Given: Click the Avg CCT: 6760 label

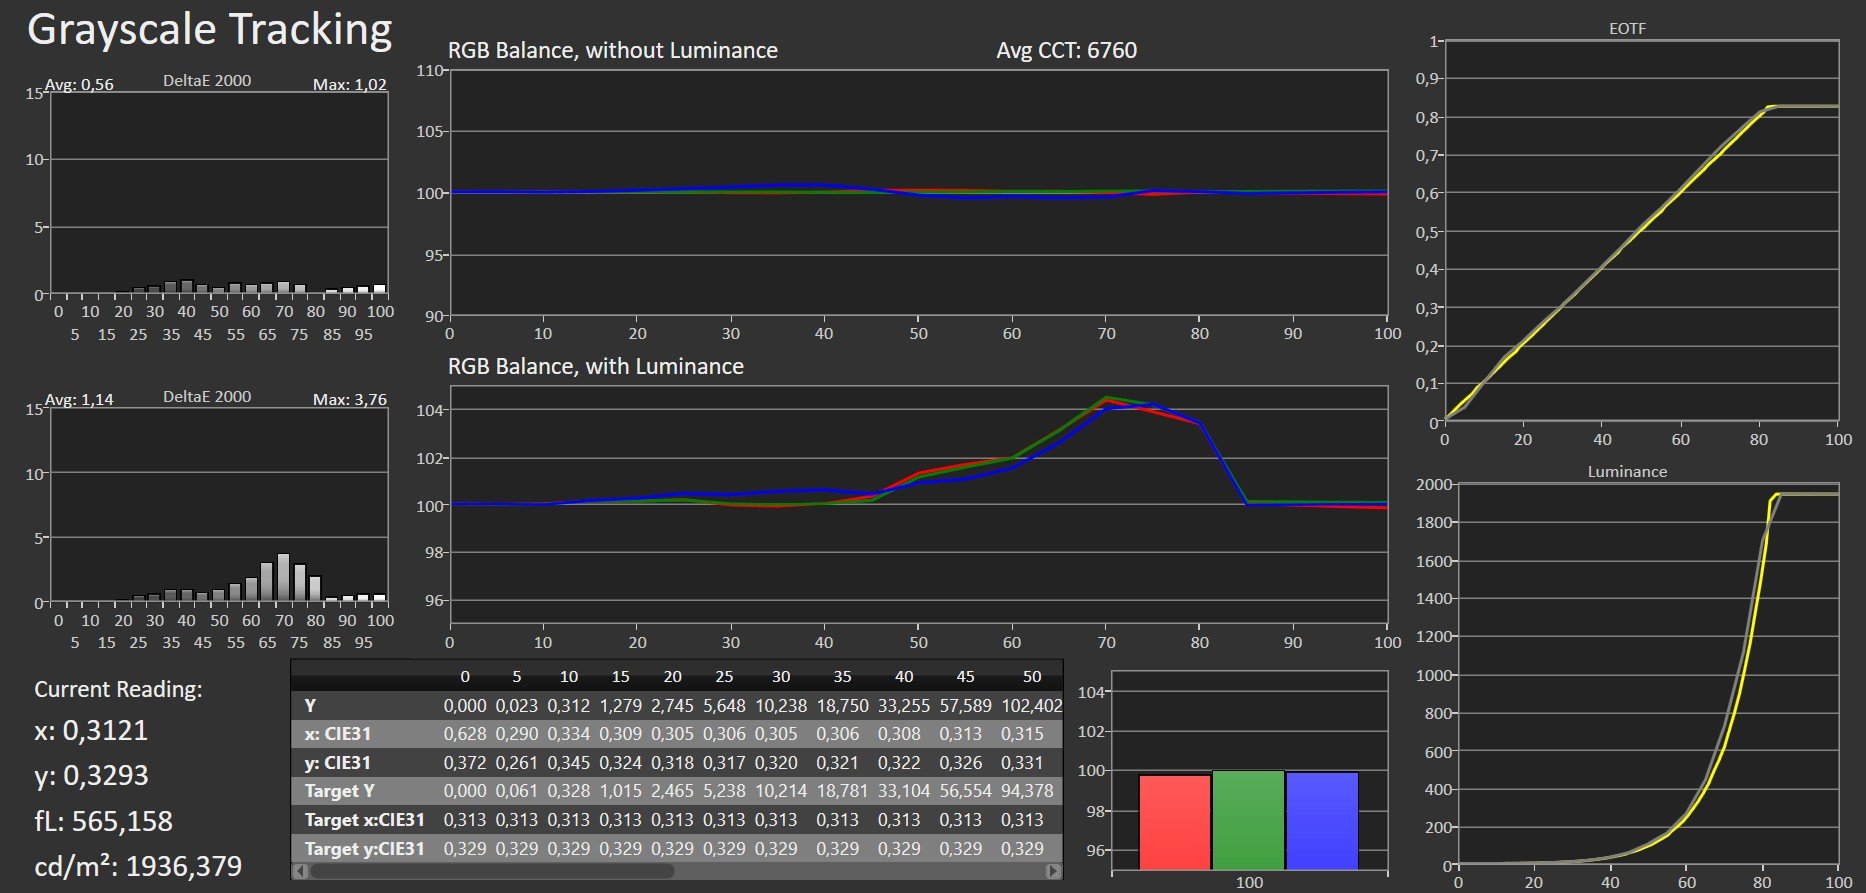Looking at the screenshot, I should 1066,51.
